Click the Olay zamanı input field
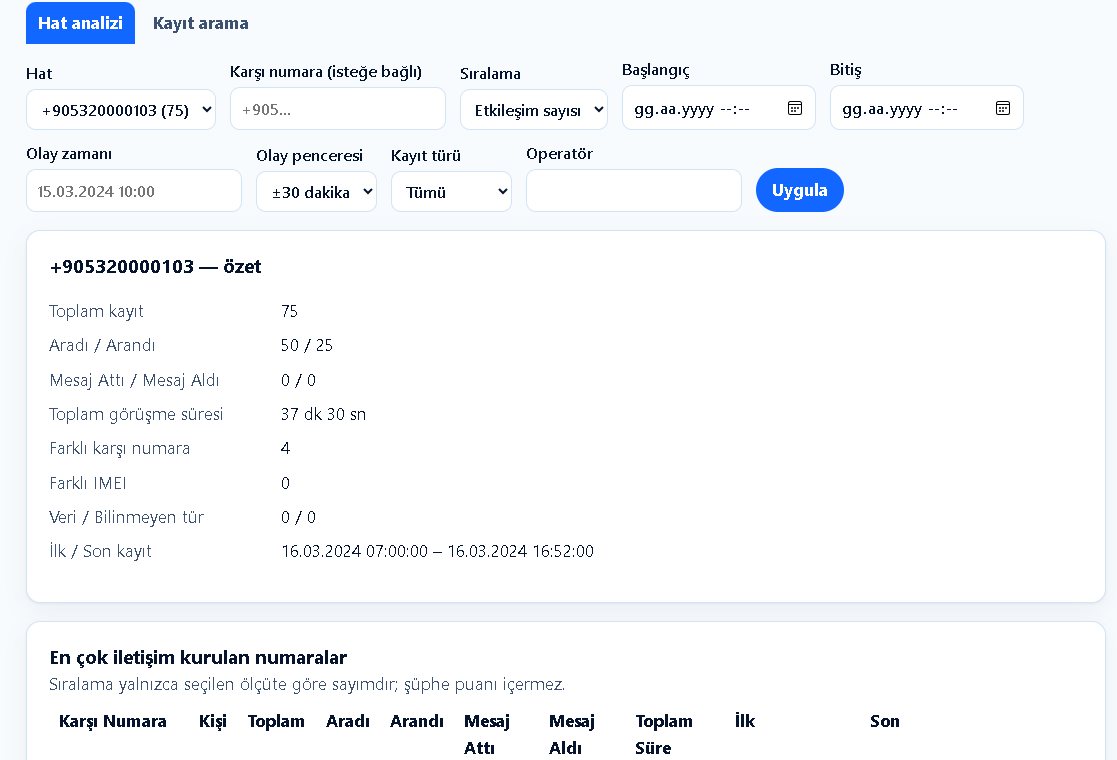 click(134, 191)
